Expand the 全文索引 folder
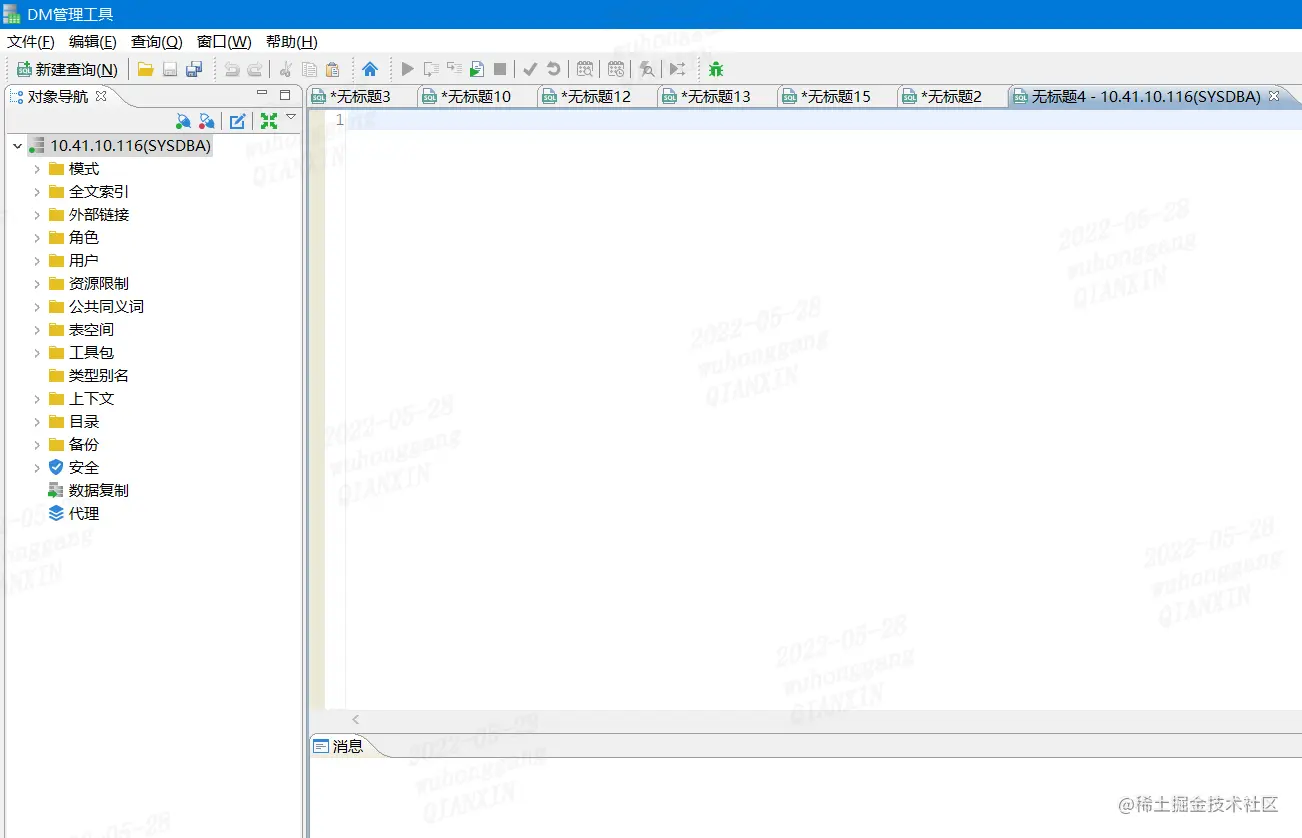 tap(37, 192)
